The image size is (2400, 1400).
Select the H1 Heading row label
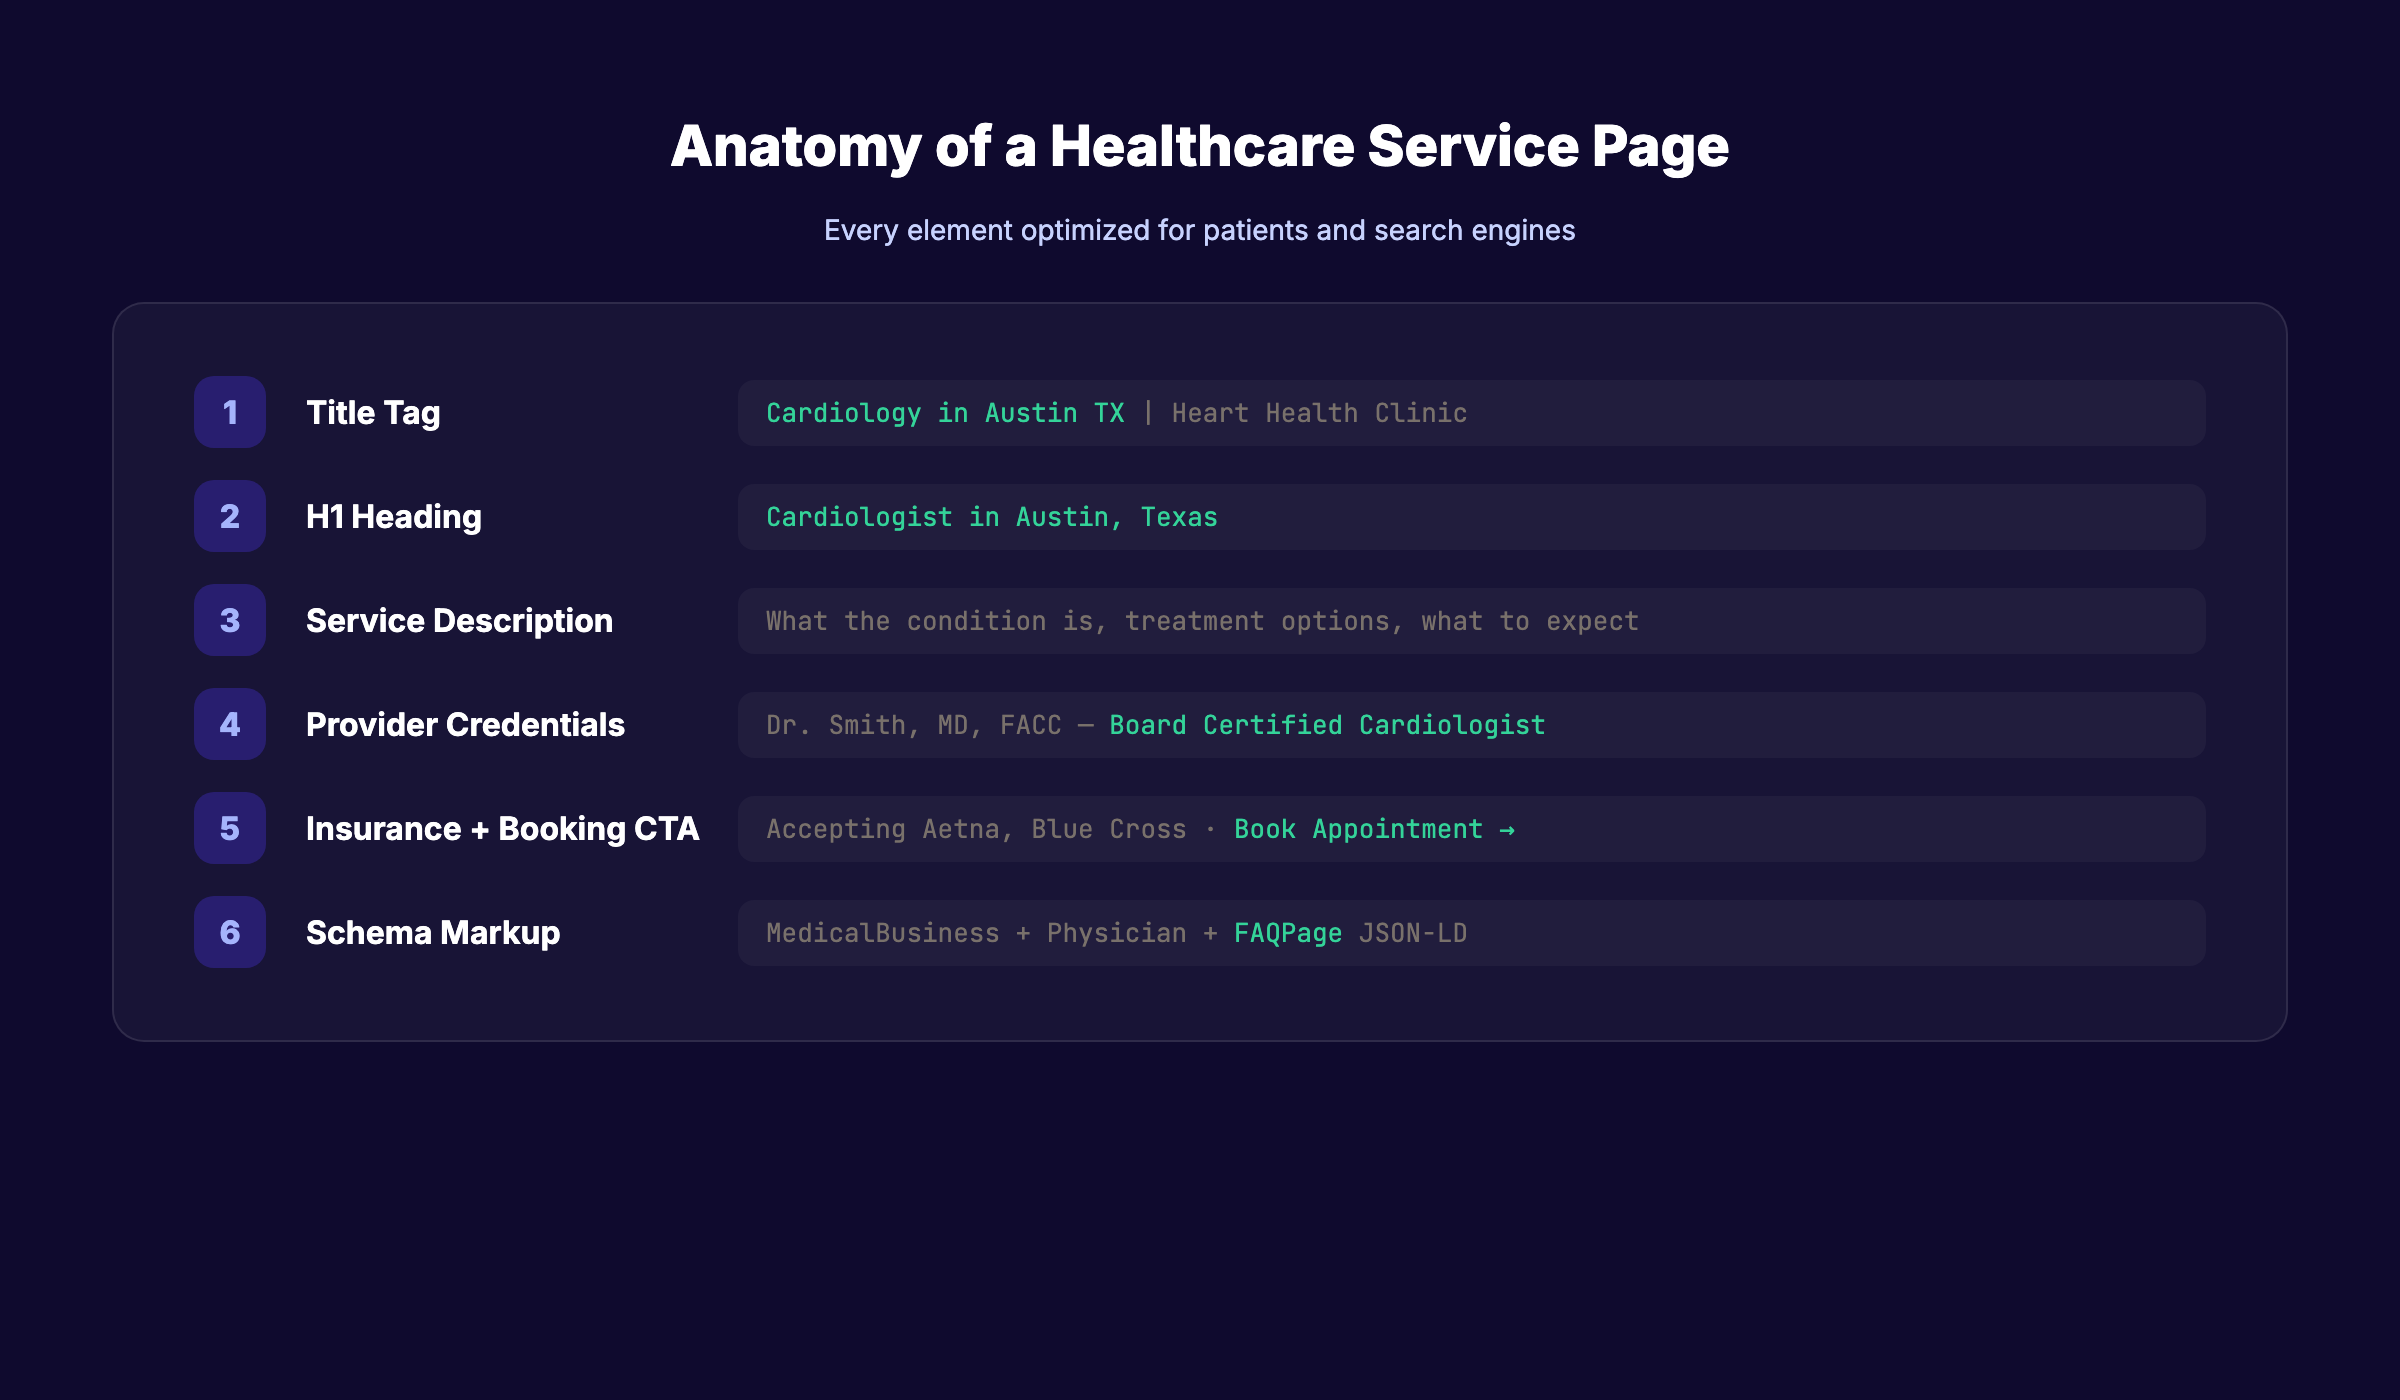click(x=394, y=516)
